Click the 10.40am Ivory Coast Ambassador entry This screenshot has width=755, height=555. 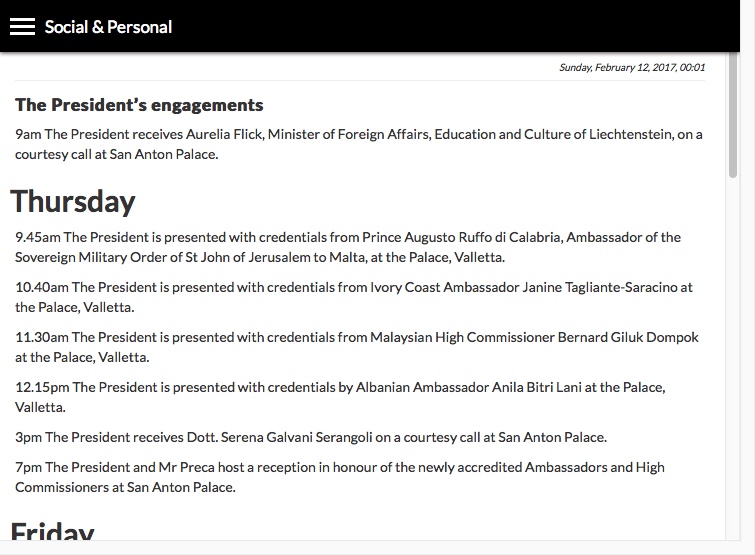[x=354, y=297]
